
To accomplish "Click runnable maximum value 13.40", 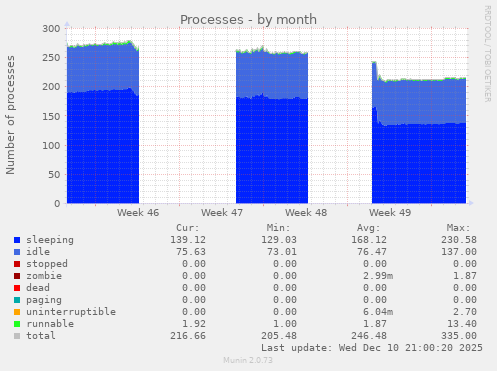I will (462, 324).
